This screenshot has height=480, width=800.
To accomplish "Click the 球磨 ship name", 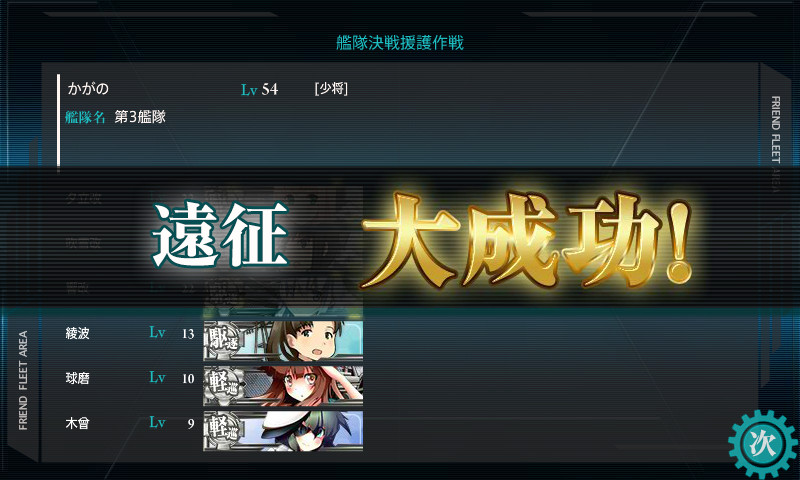I will click(78, 378).
